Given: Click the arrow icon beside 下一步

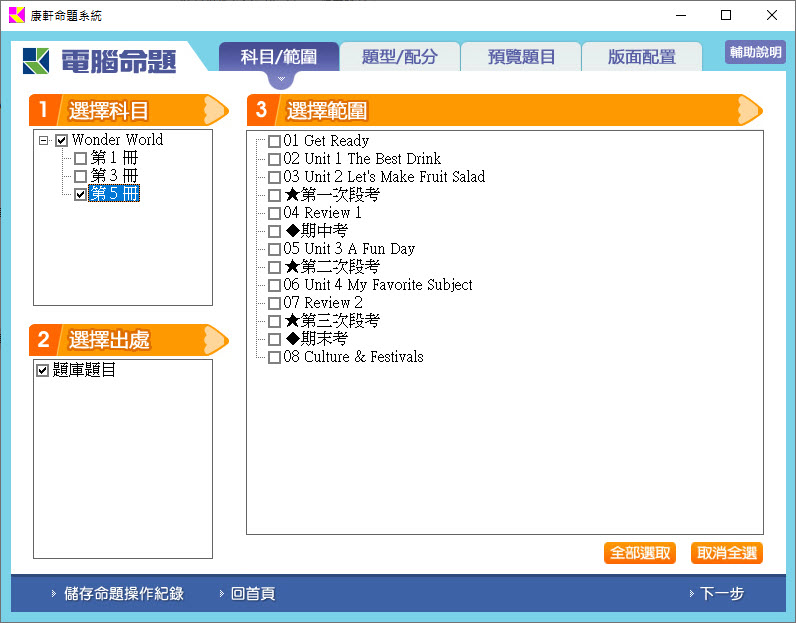Looking at the screenshot, I should click(691, 594).
